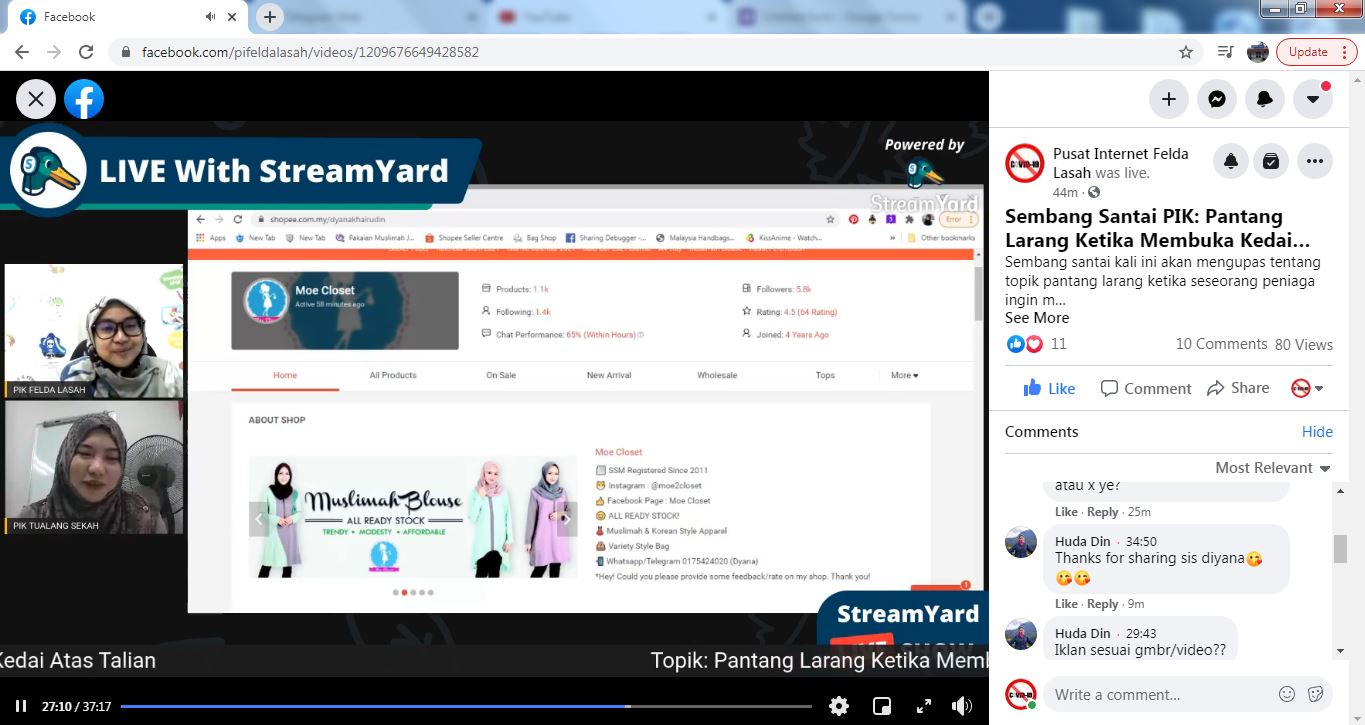Click Huda Din's avatar on 34:50 comment
The width and height of the screenshot is (1365, 725).
point(1021,542)
